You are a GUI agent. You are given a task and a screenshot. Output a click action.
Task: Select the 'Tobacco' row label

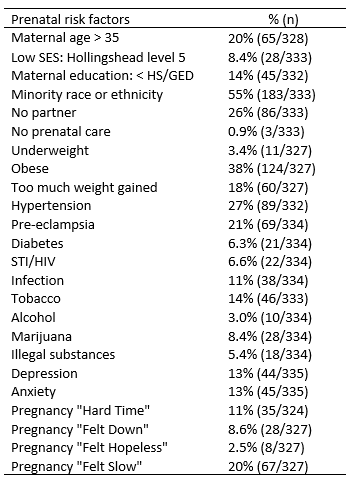(36, 299)
